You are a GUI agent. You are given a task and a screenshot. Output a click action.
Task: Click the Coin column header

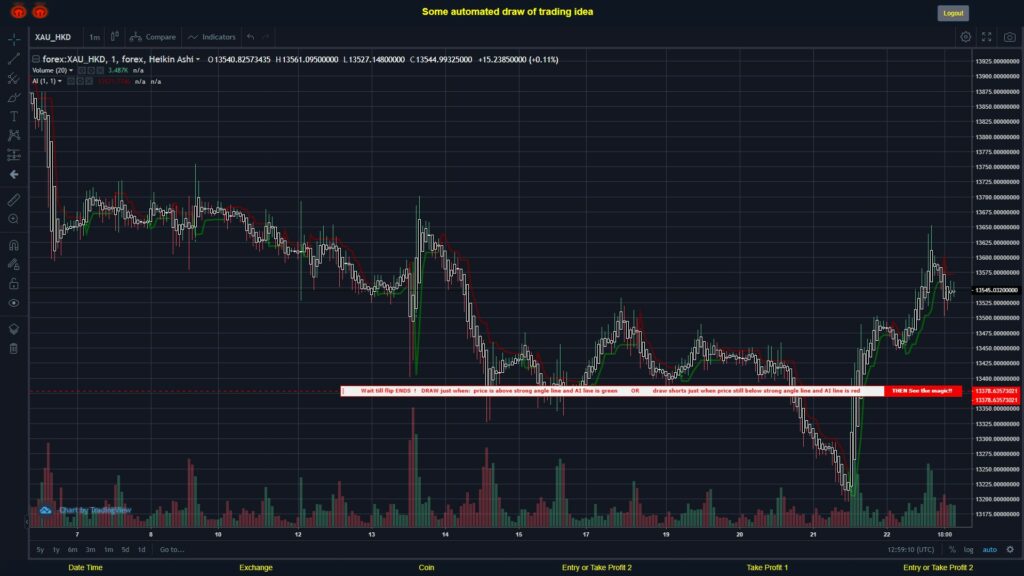pos(426,568)
